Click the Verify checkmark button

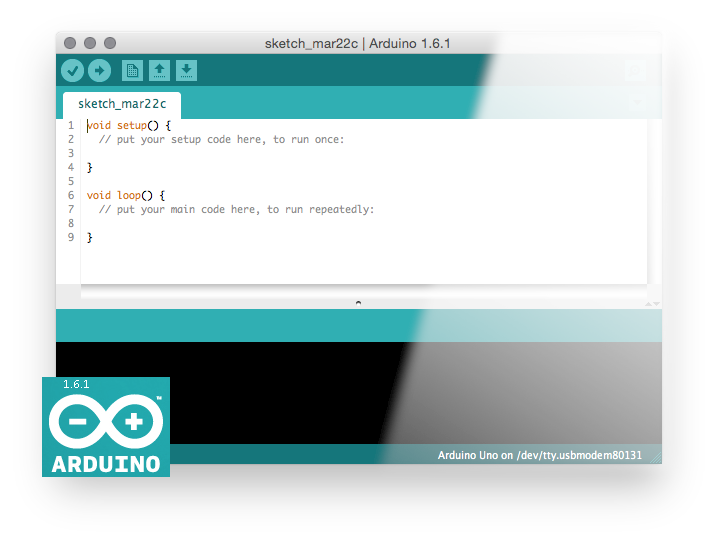(72, 71)
